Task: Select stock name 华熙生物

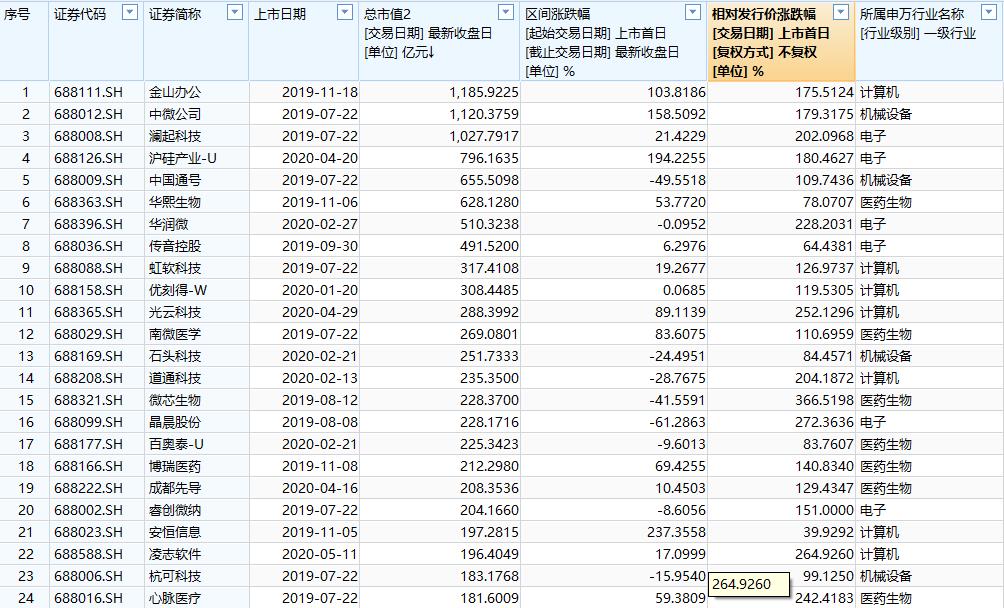Action: pos(175,202)
